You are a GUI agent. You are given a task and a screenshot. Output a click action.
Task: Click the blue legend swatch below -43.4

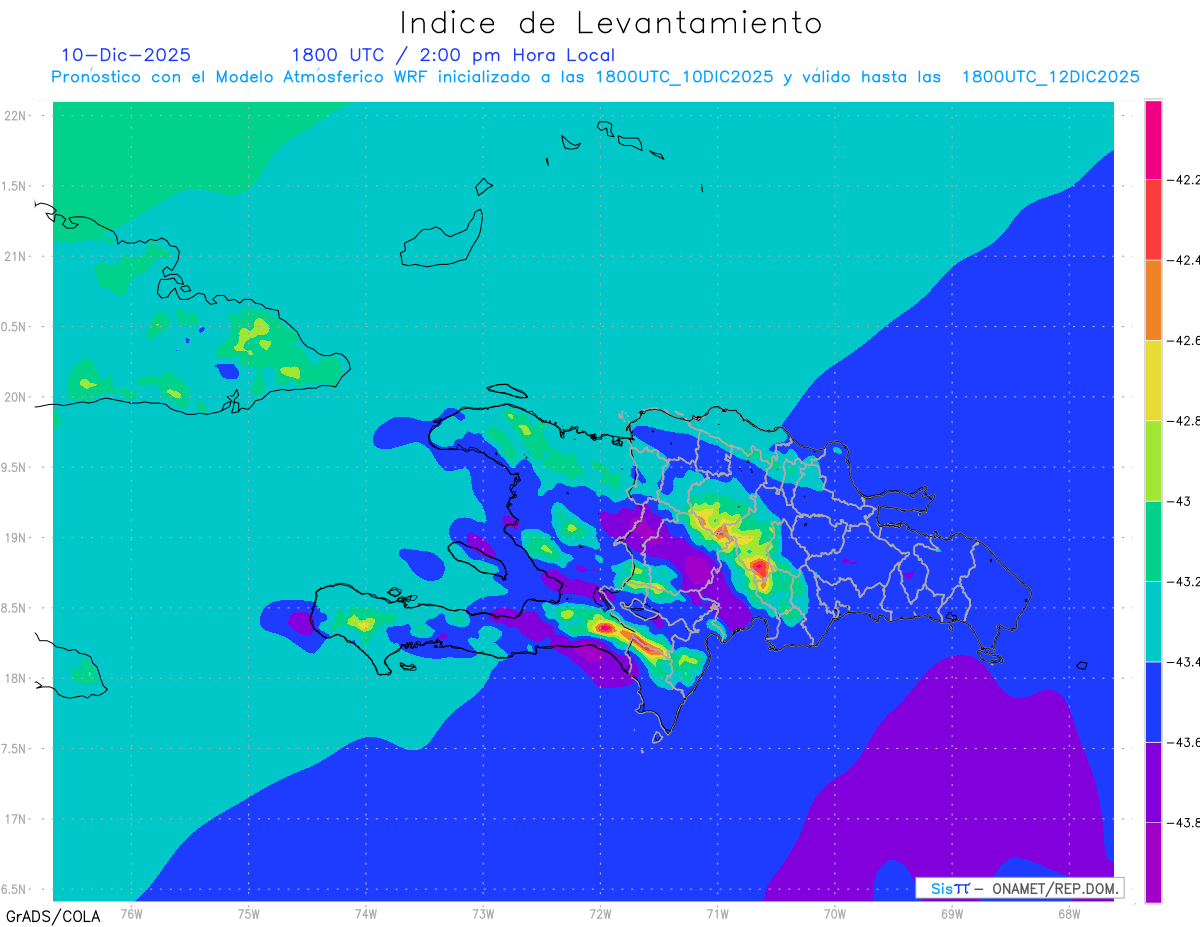coord(1153,701)
